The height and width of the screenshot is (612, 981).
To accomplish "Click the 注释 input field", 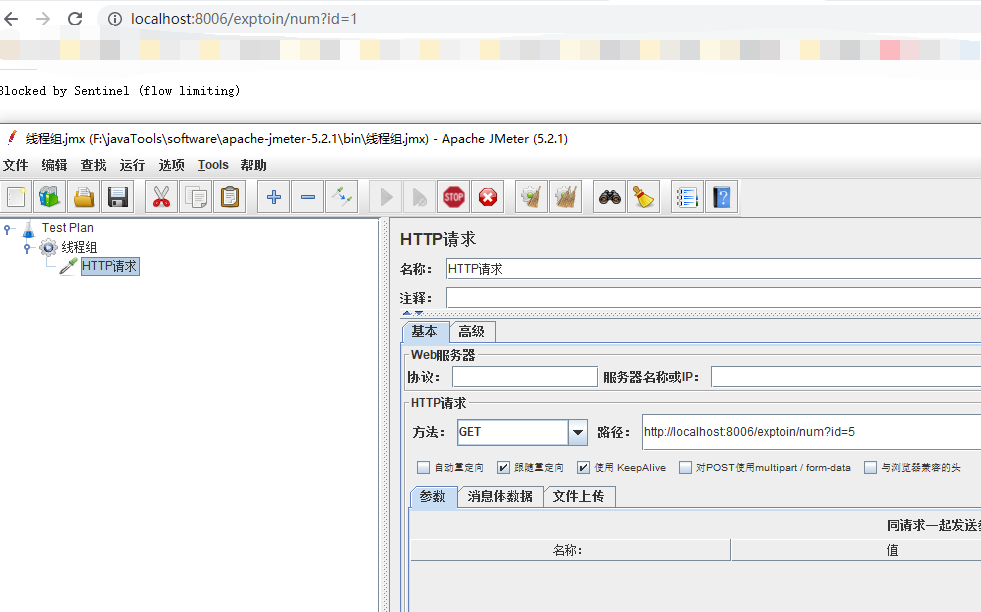I will tap(713, 298).
